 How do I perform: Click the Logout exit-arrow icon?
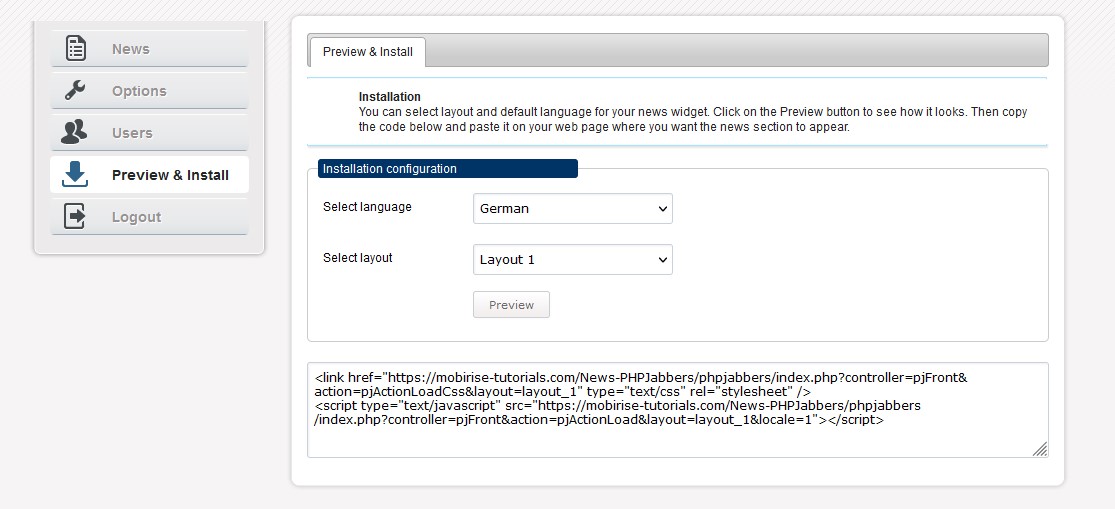pyautogui.click(x=75, y=216)
